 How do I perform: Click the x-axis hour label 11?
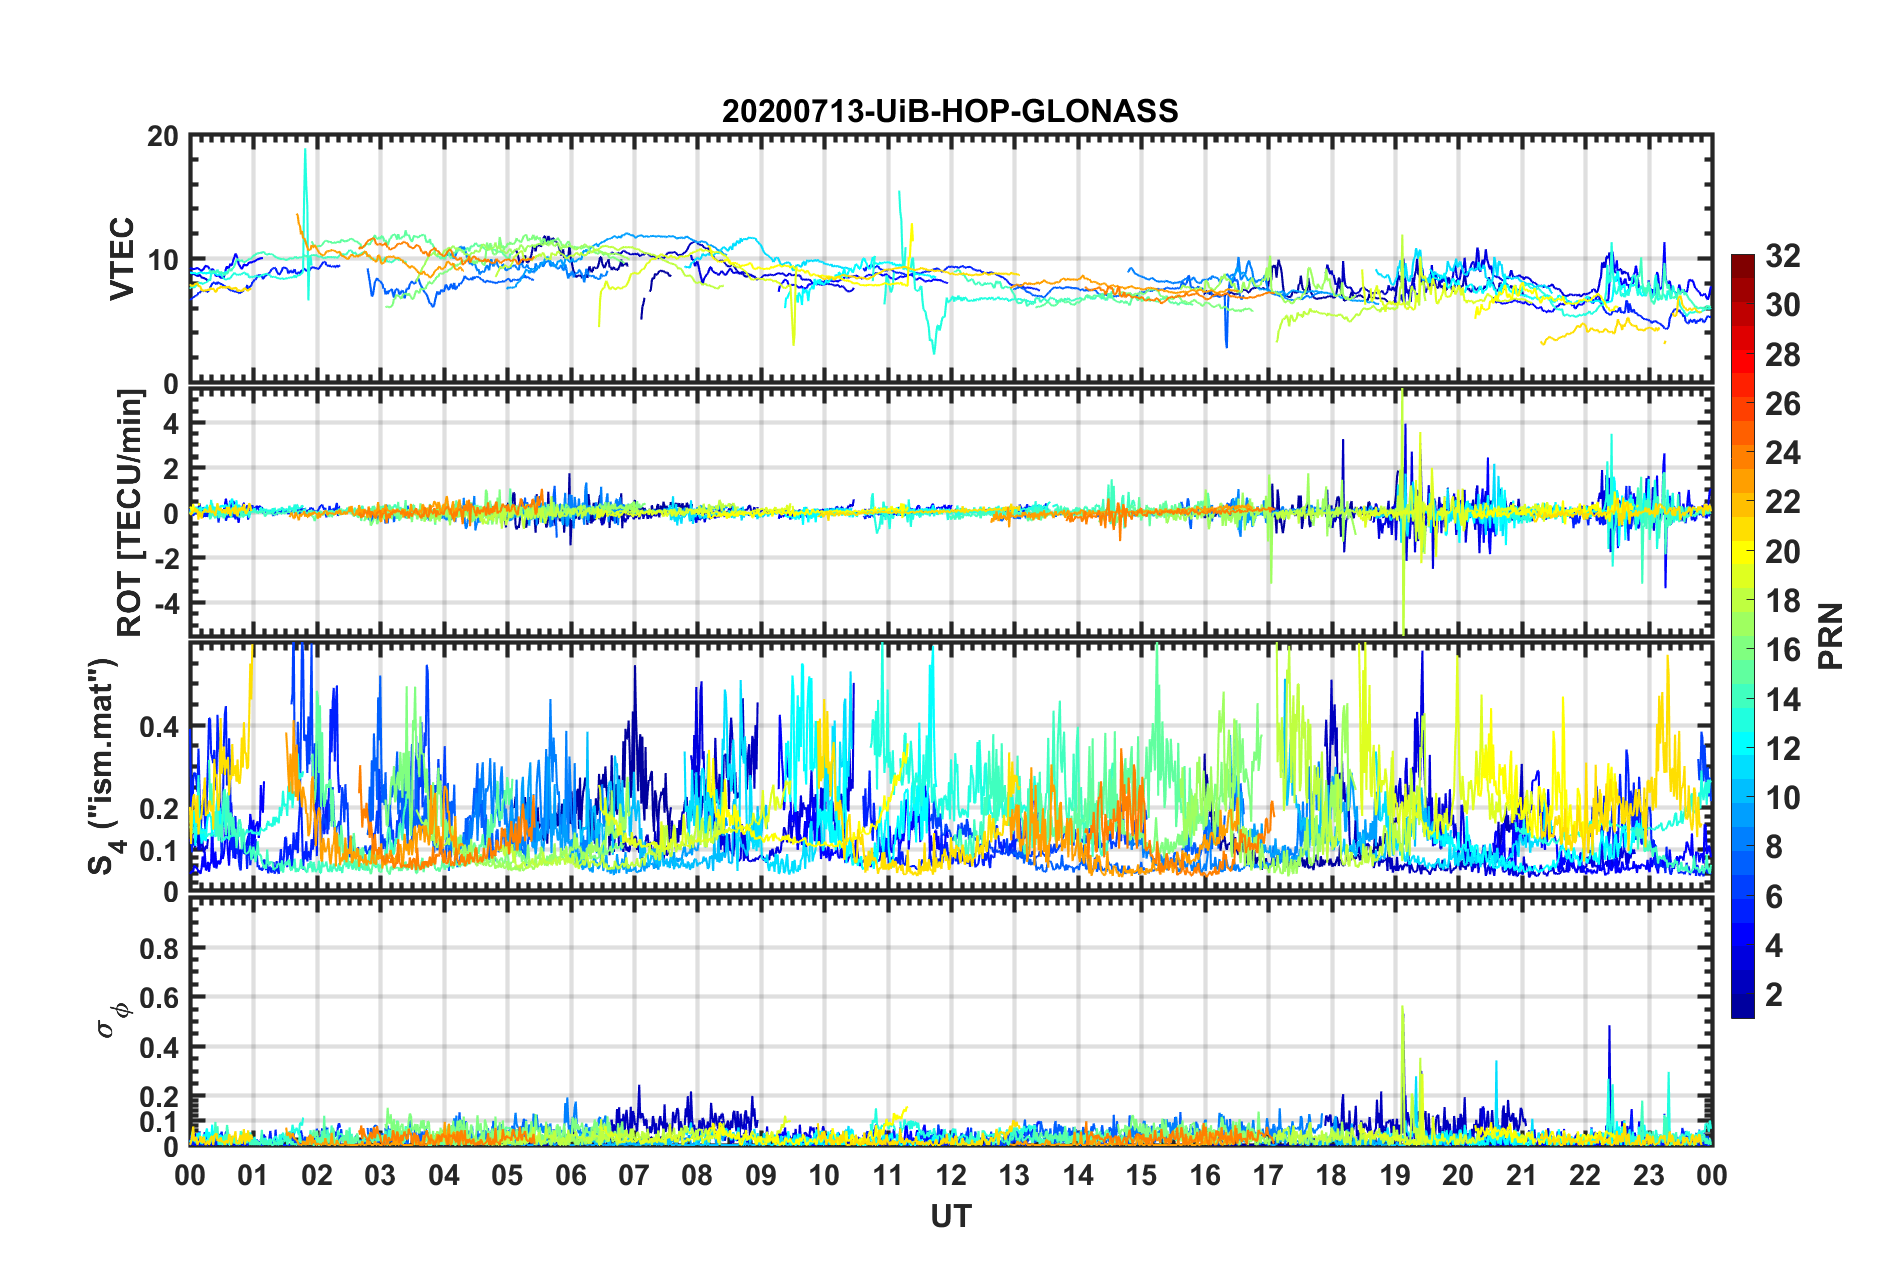tap(887, 1175)
